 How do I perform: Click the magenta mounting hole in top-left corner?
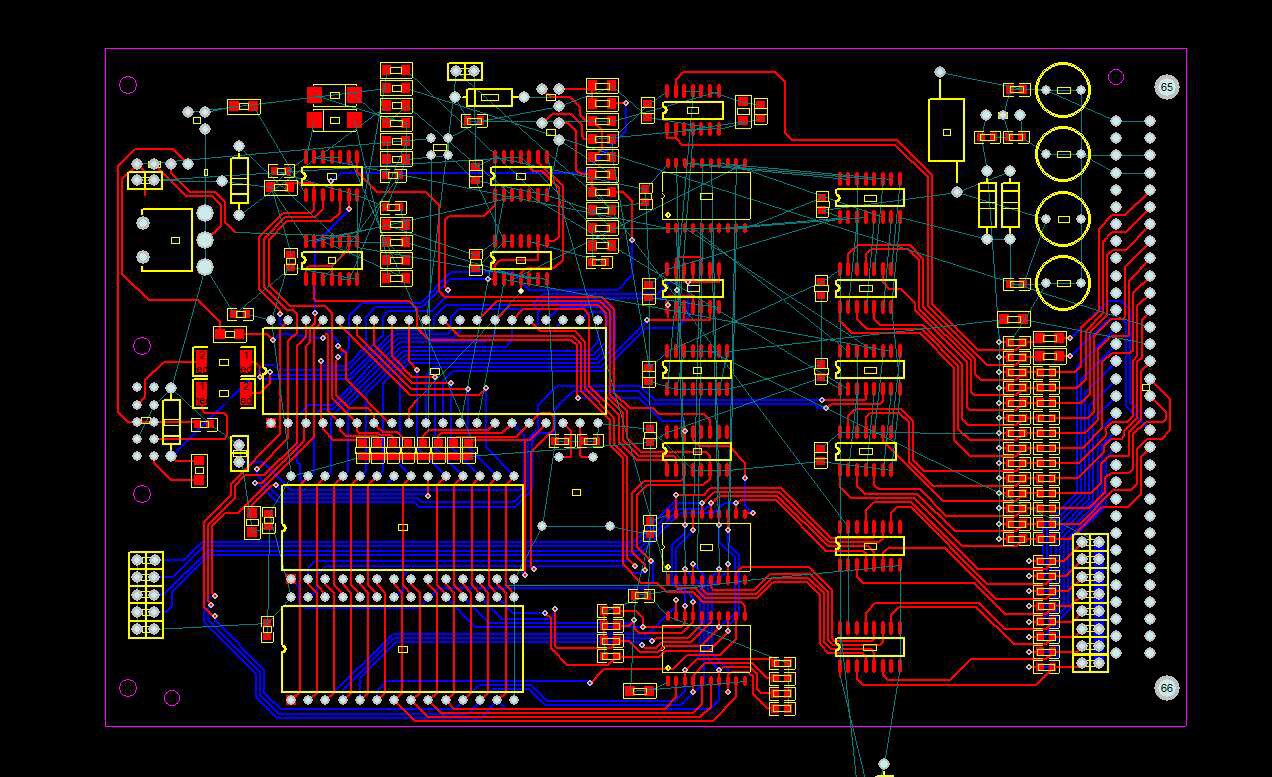coord(128,85)
